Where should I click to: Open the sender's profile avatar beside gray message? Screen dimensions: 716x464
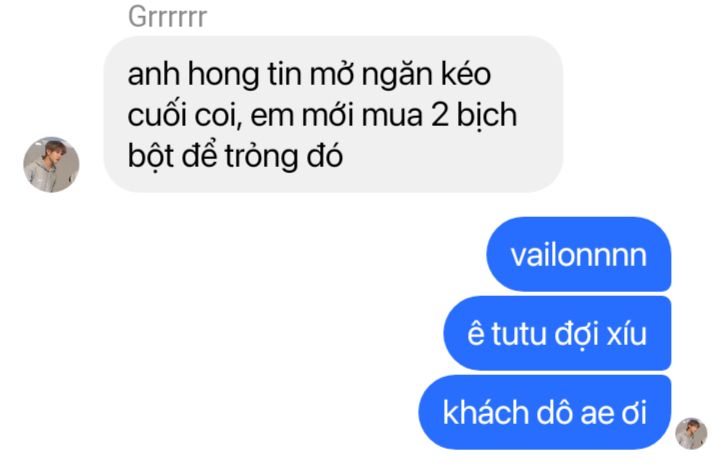pos(51,164)
